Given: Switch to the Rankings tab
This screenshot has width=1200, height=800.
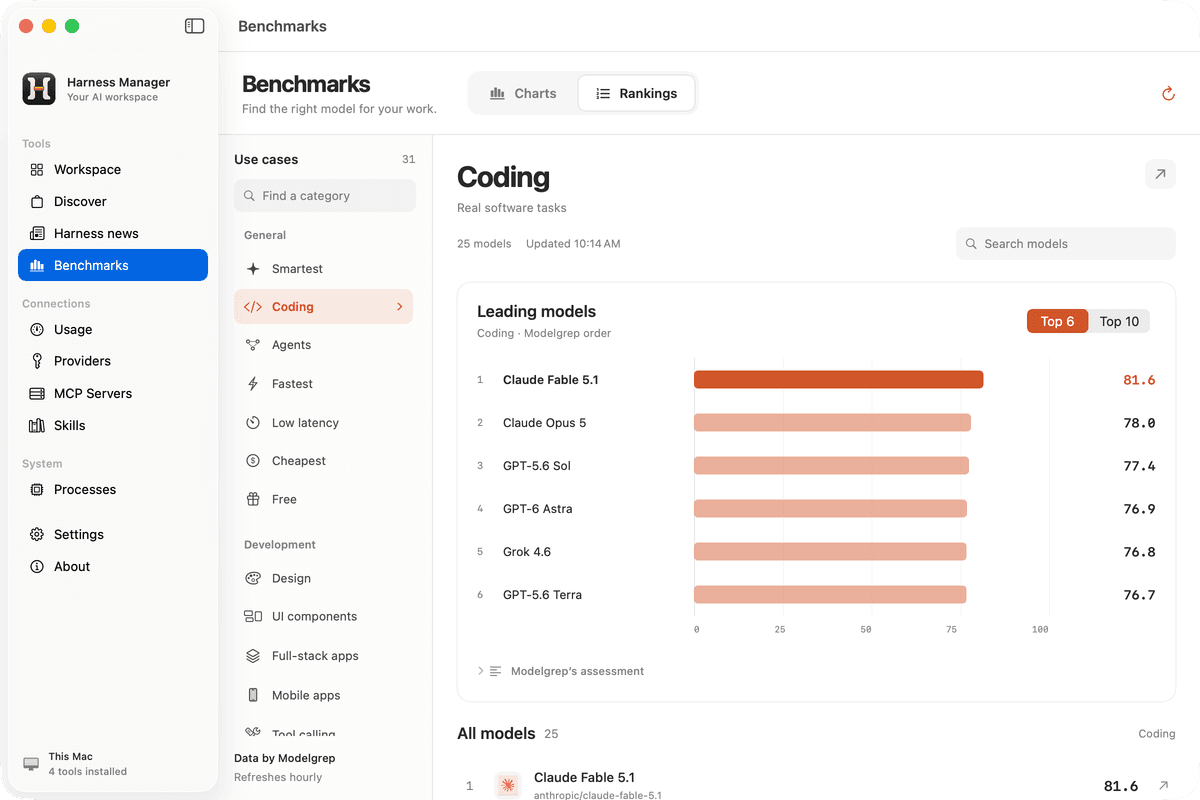Looking at the screenshot, I should [x=636, y=93].
